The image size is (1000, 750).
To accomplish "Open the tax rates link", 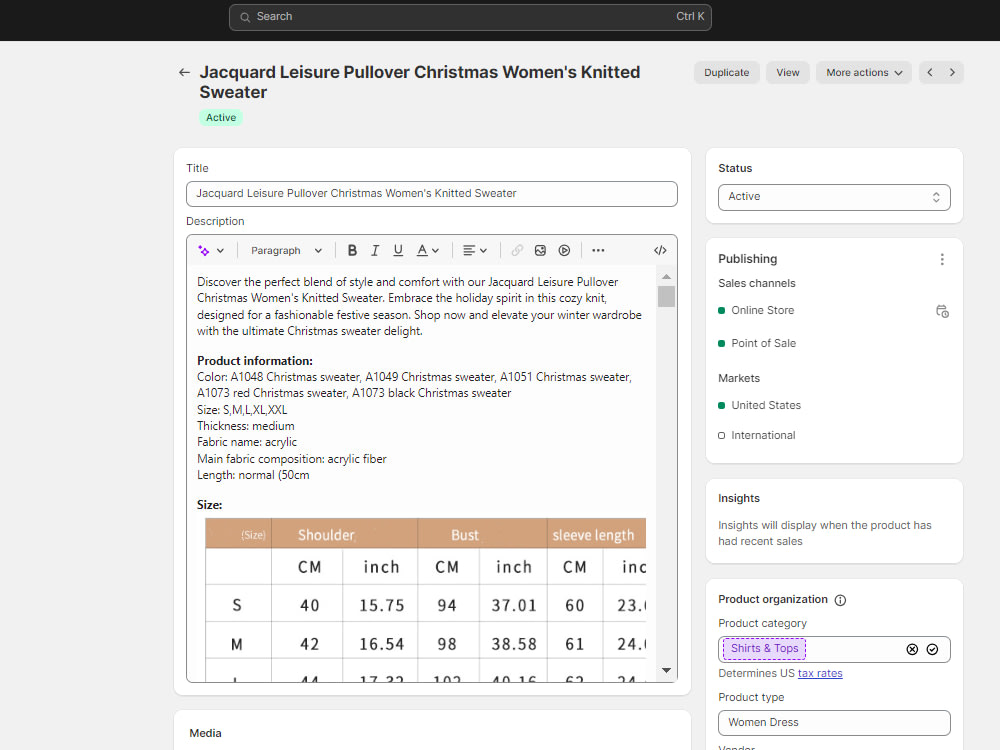I will click(820, 673).
